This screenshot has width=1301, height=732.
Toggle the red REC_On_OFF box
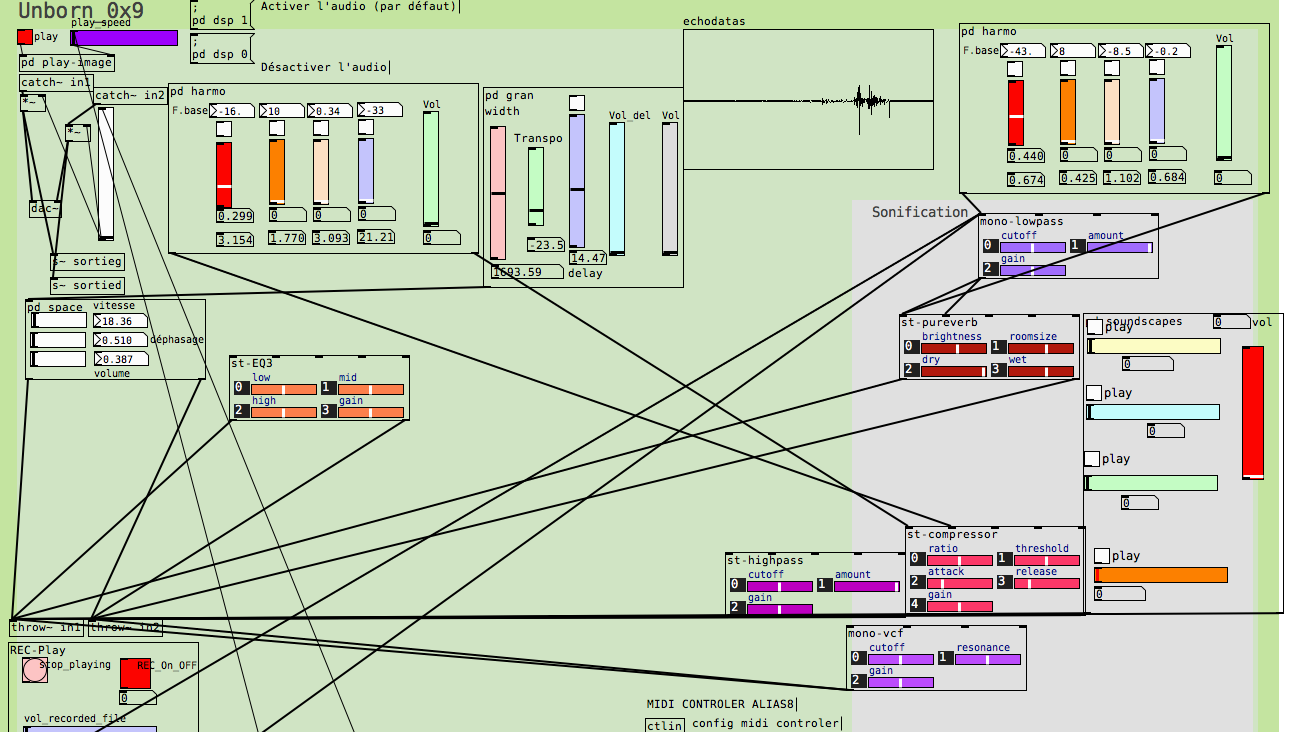pyautogui.click(x=135, y=673)
